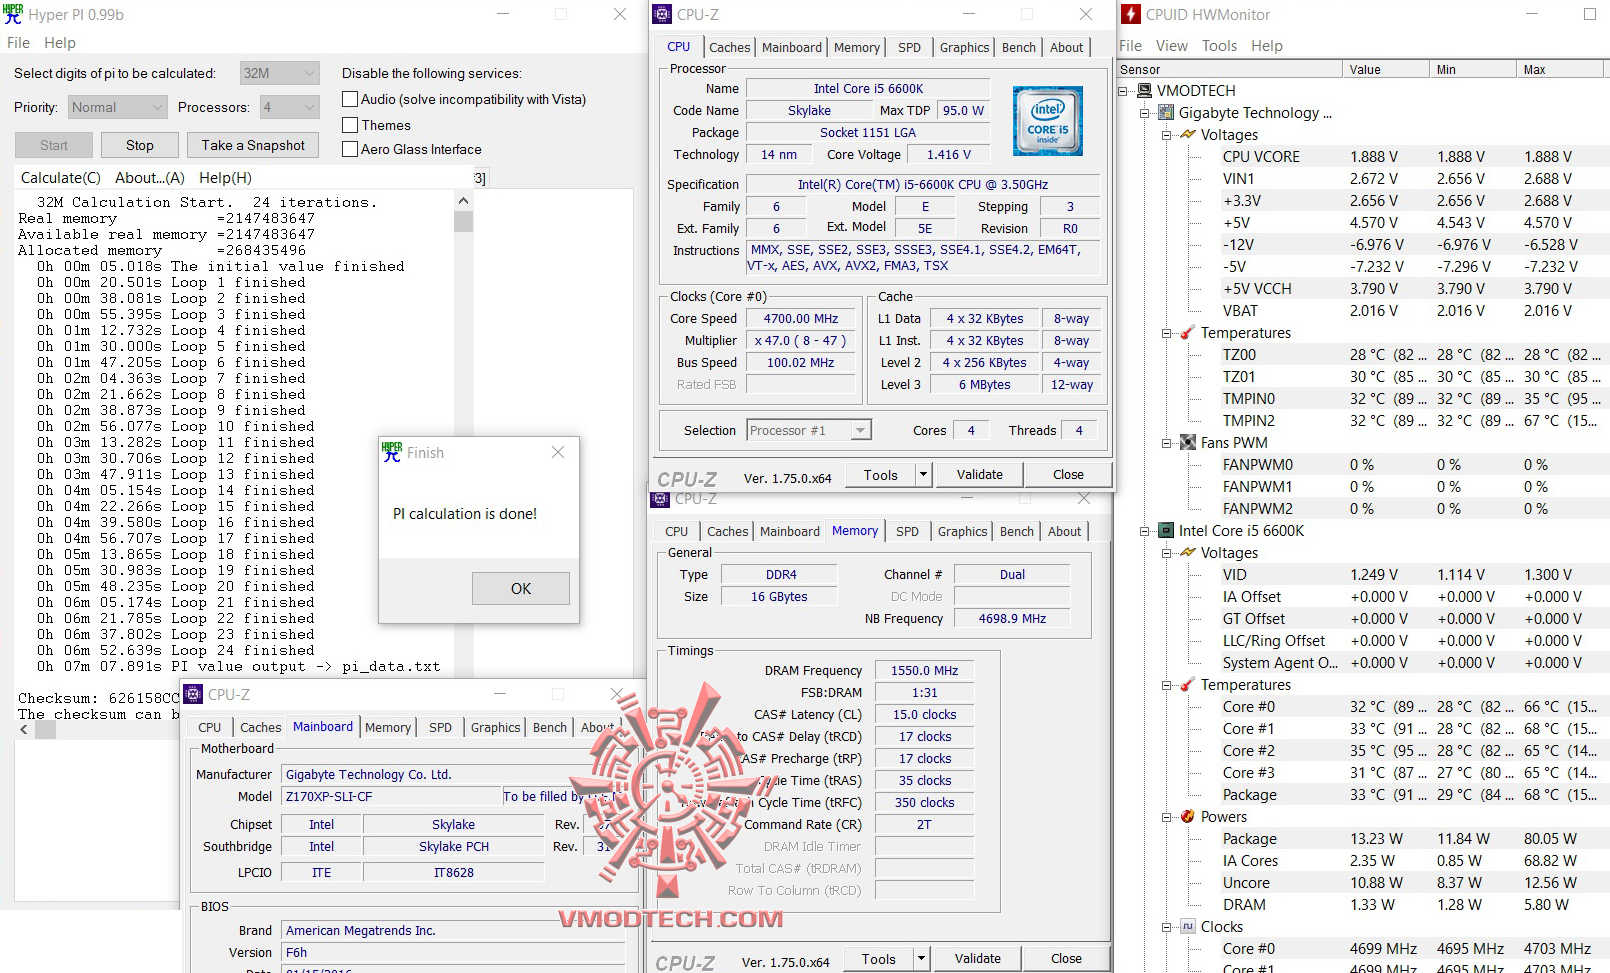
Task: Click the Core Speed value 4700.00 MHz
Action: [800, 318]
